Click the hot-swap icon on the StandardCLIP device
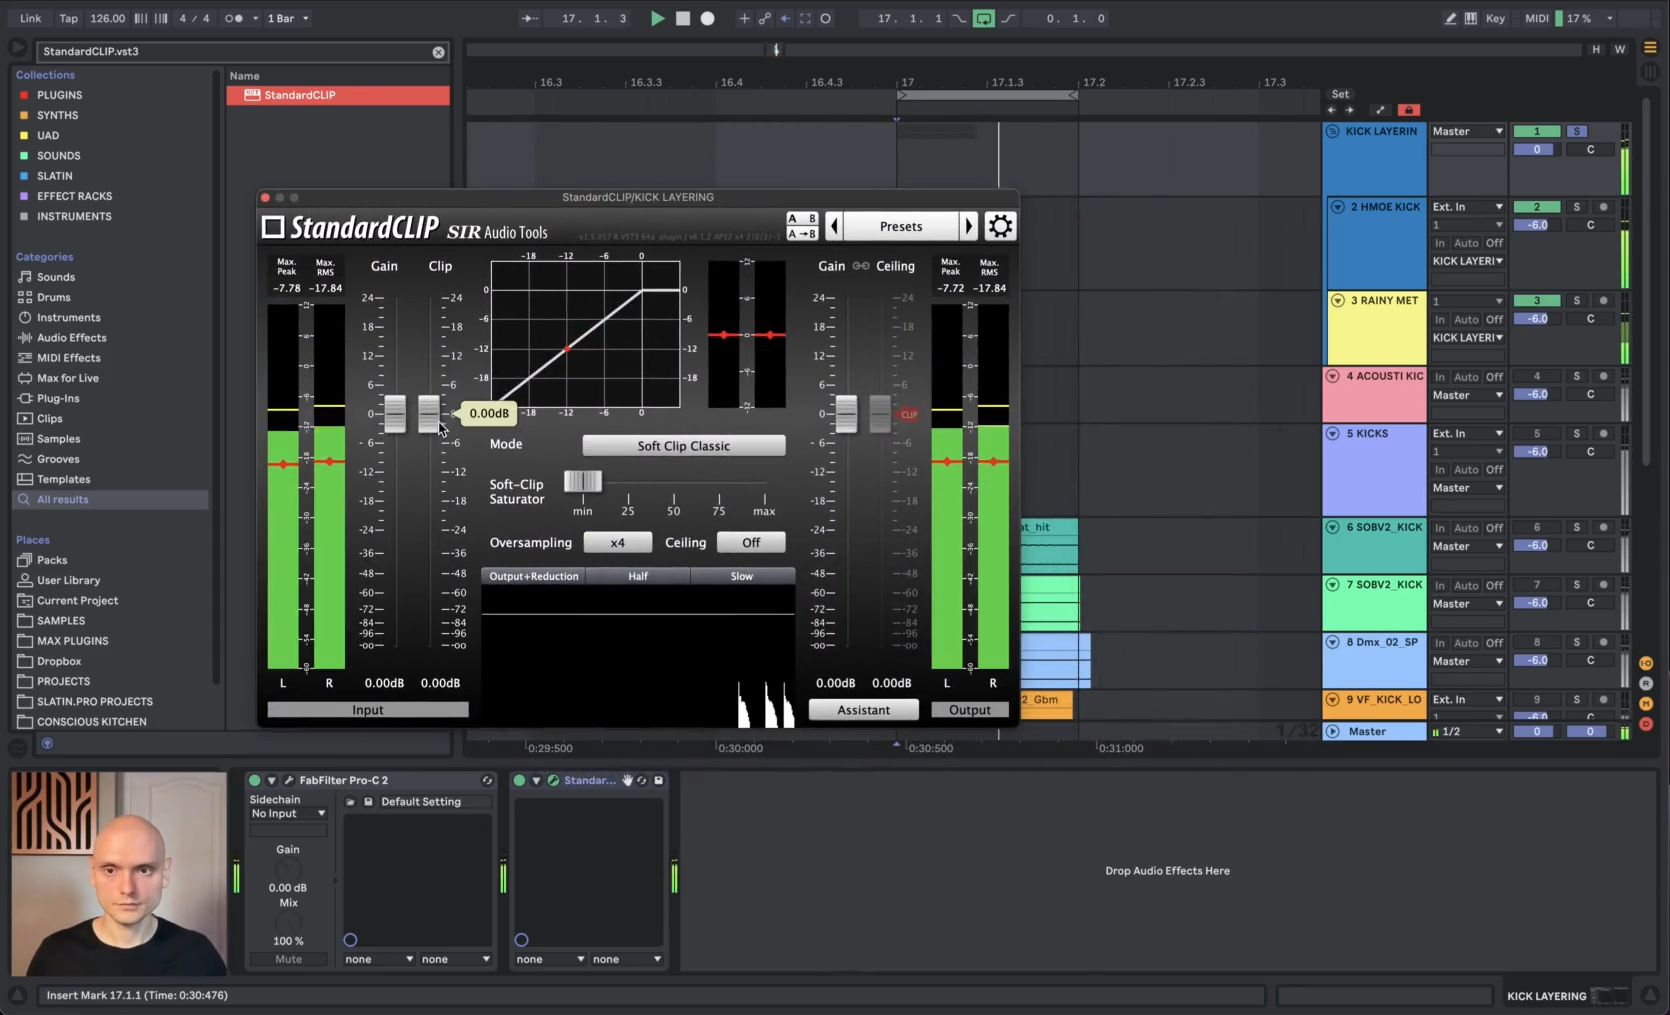 (641, 780)
